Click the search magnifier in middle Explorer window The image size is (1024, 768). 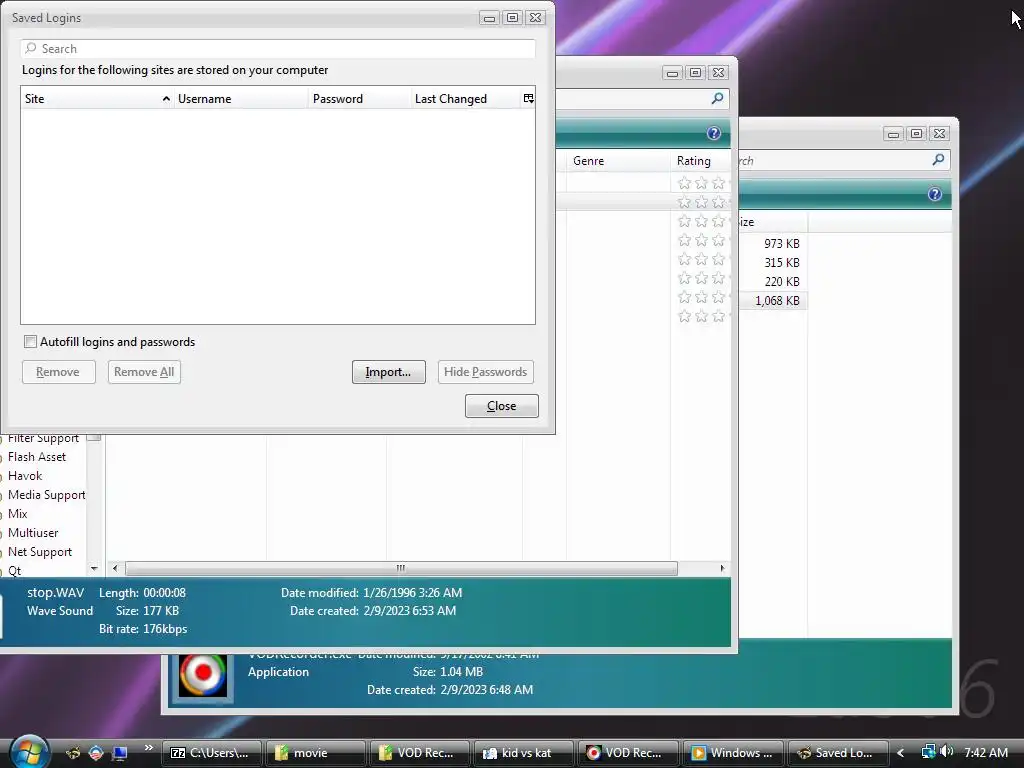point(717,99)
